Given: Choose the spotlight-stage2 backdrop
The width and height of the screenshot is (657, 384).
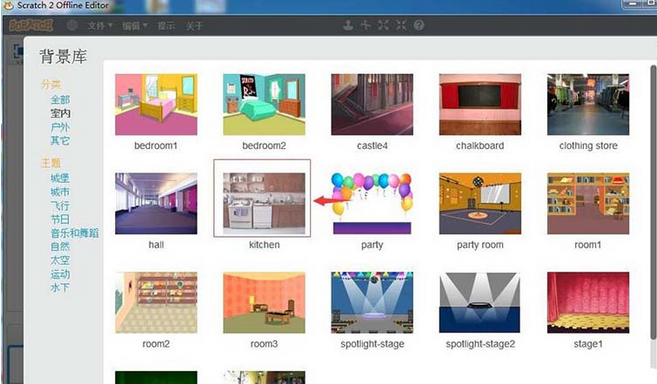Looking at the screenshot, I should tap(480, 302).
